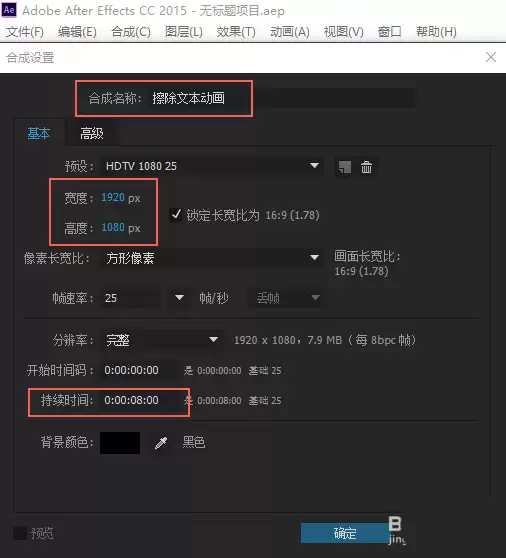Open the frame rate dropdown arrow
Viewport: 506px width, 558px height.
[x=179, y=298]
